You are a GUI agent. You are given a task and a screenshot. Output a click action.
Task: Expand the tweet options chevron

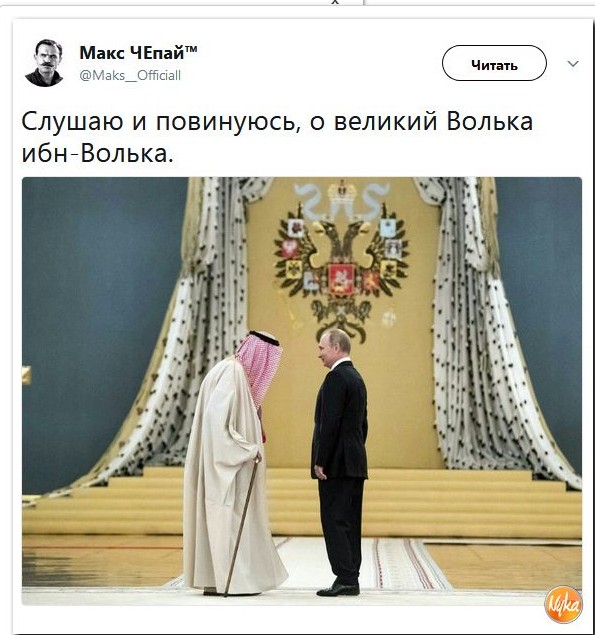(573, 64)
